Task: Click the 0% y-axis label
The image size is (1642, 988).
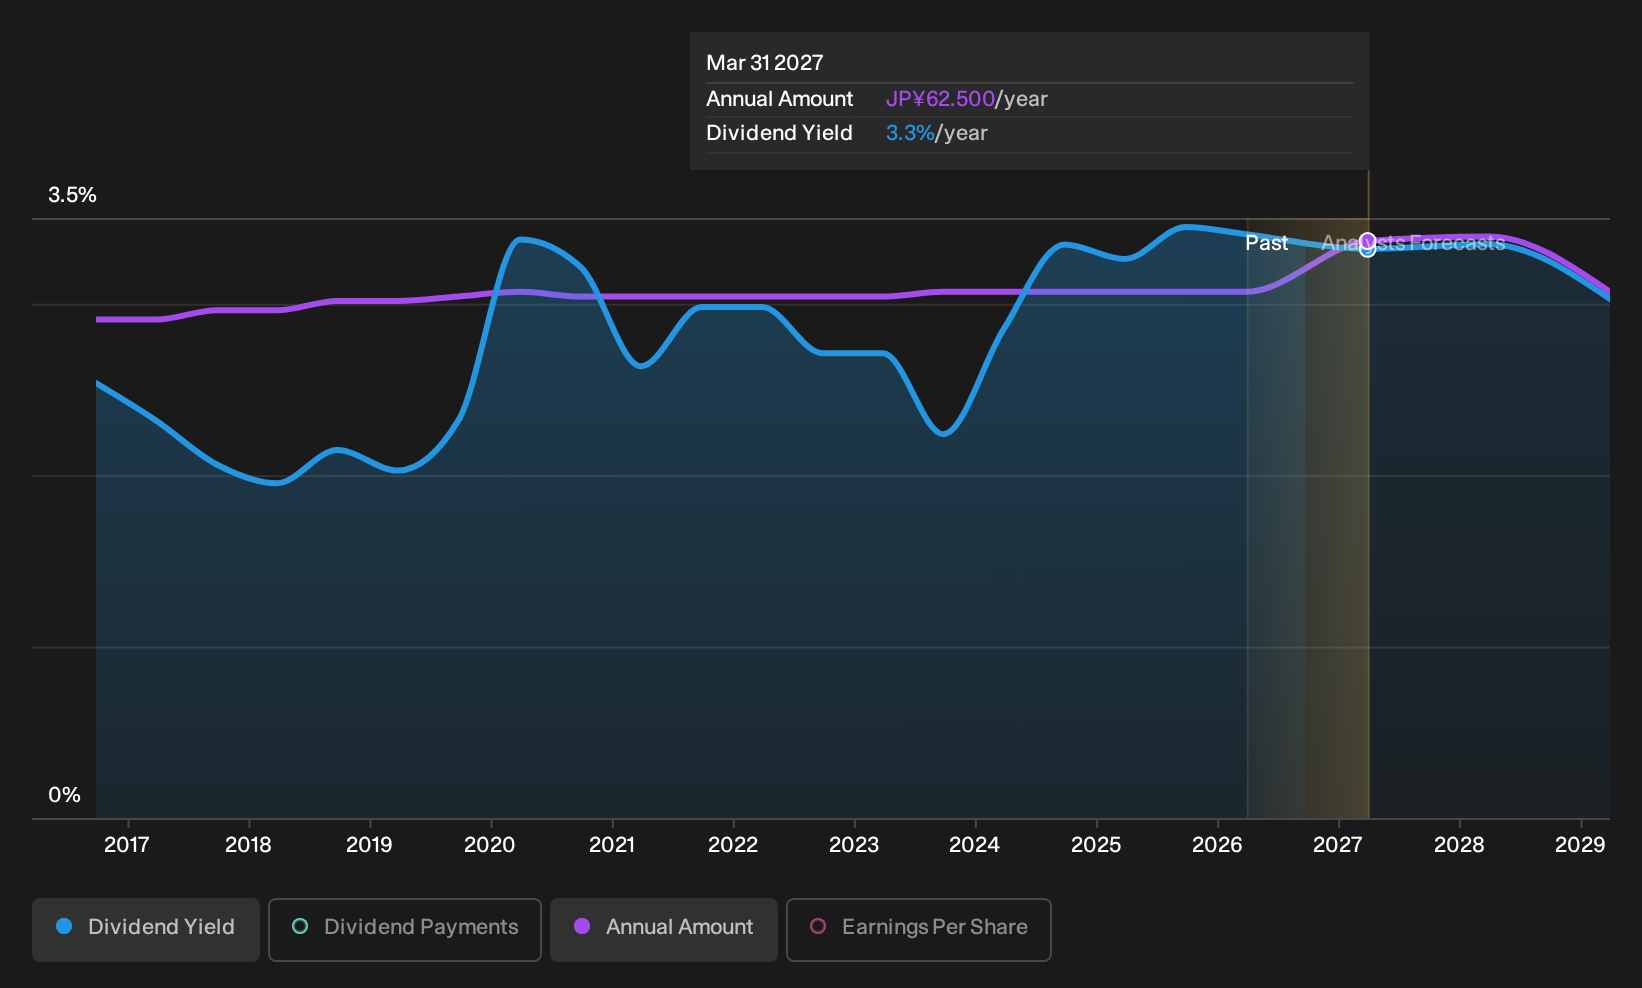Action: pos(64,795)
